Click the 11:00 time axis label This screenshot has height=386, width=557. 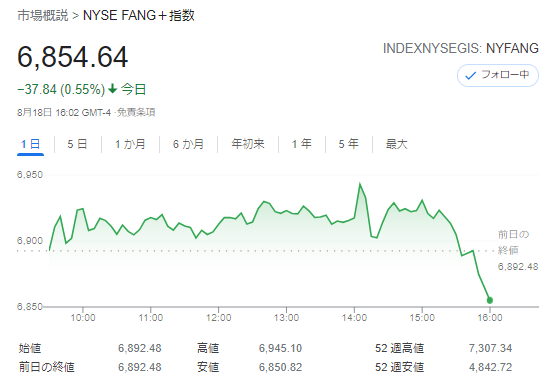point(151,317)
